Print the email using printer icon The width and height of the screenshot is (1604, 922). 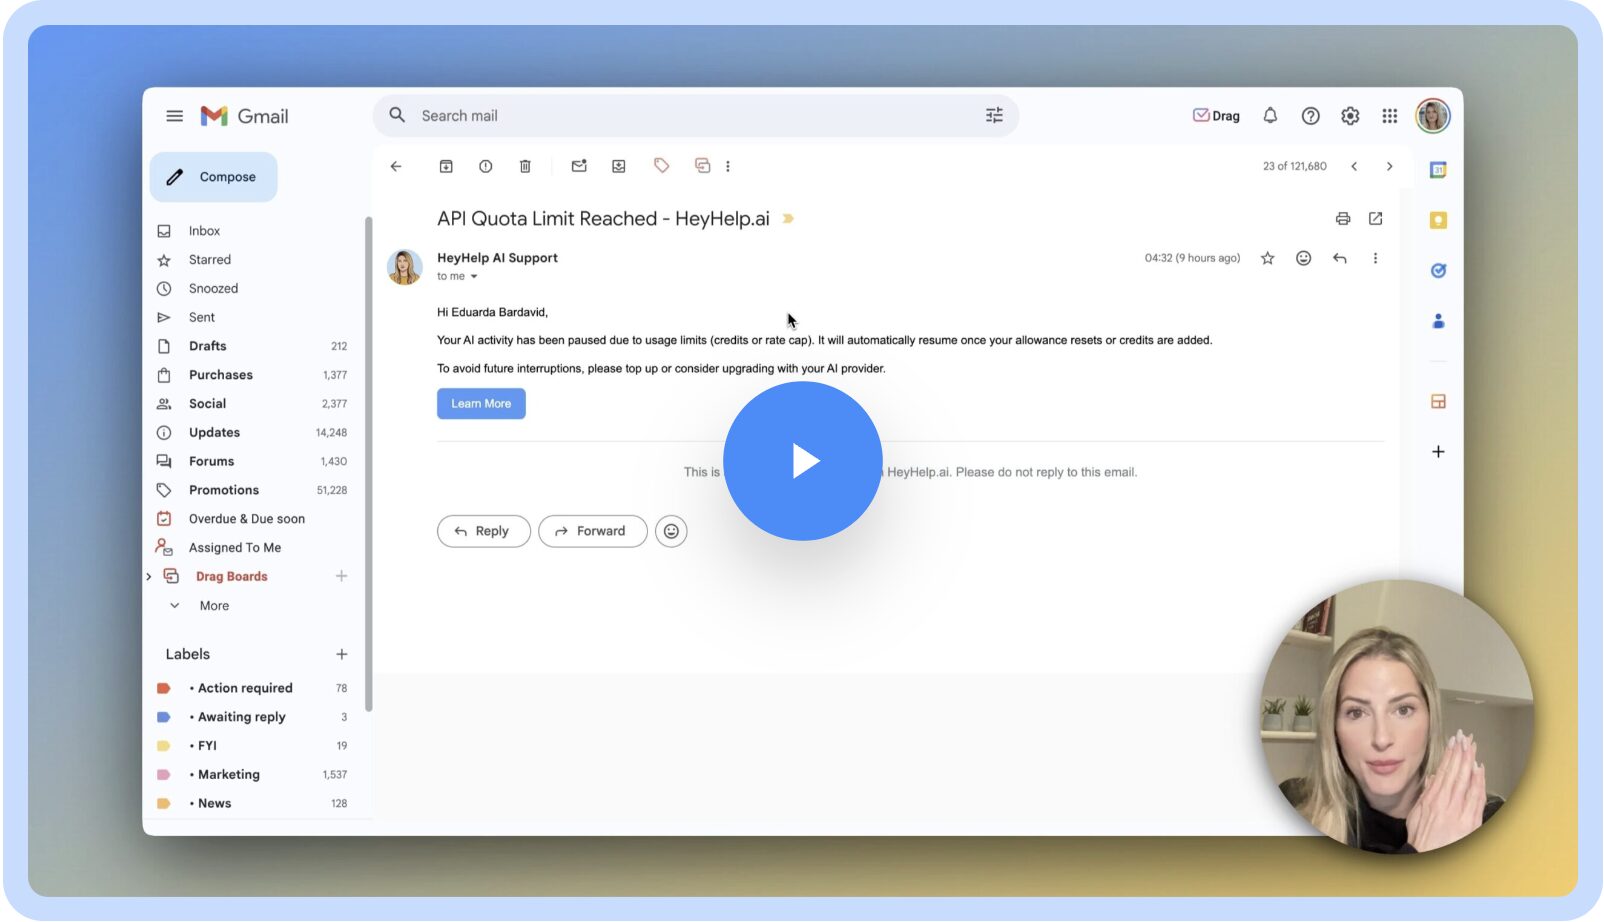tap(1343, 219)
